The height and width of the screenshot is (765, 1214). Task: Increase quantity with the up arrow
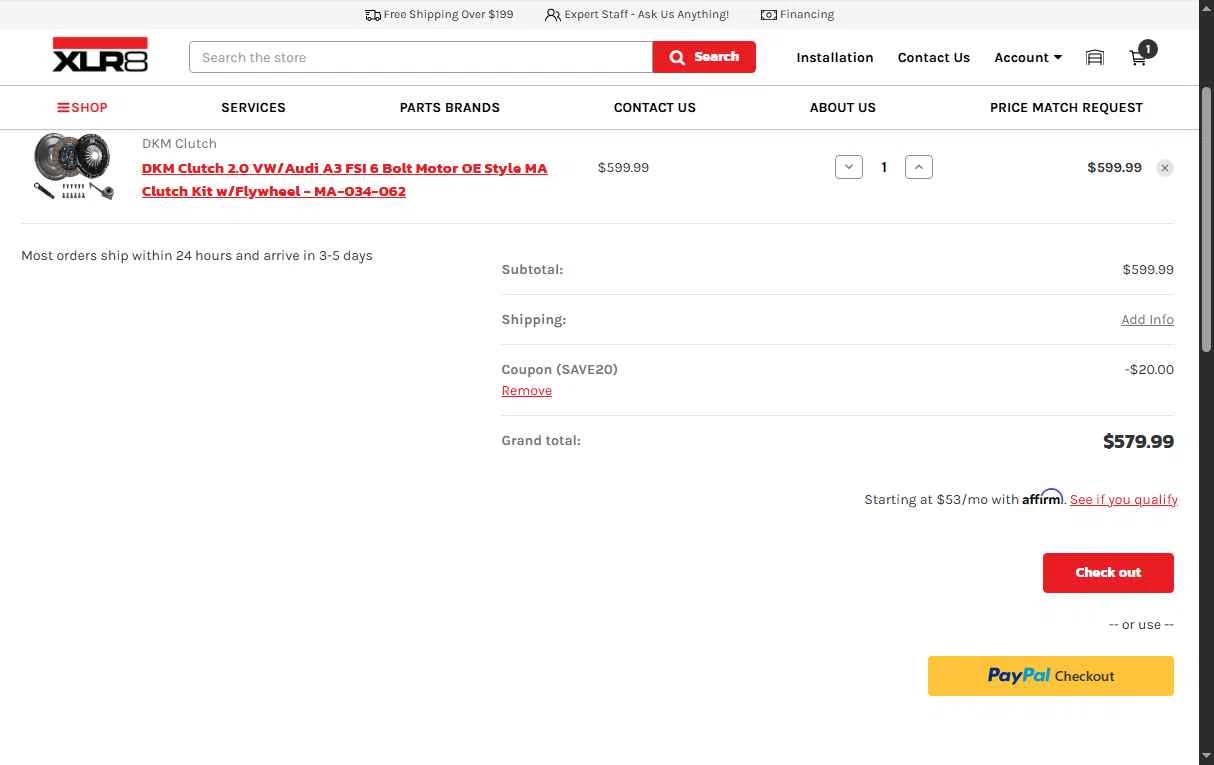[x=919, y=167]
